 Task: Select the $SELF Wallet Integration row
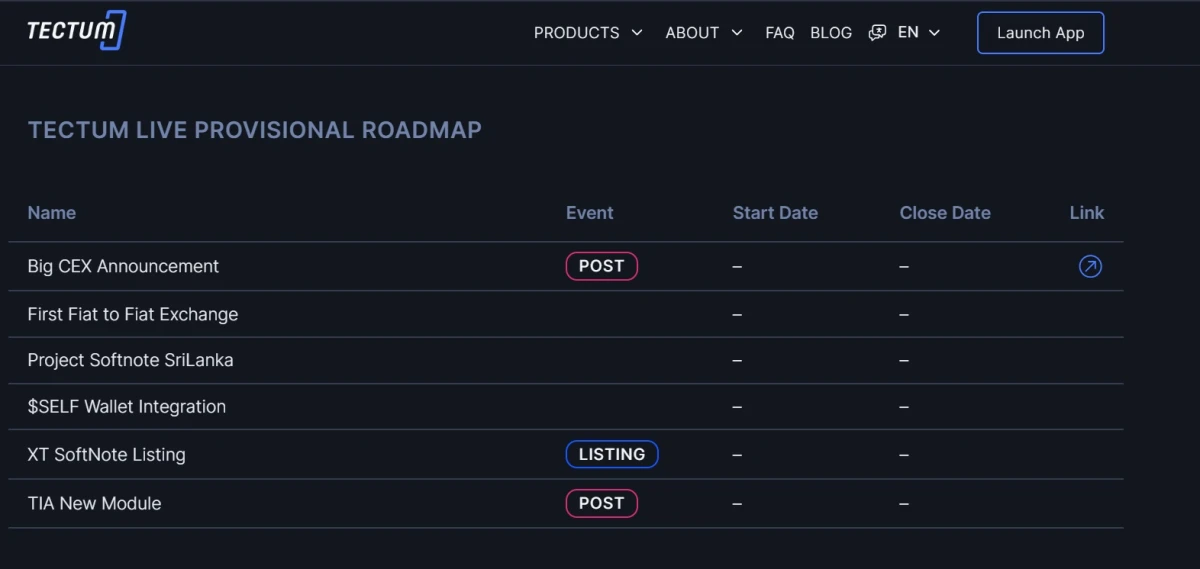[566, 407]
